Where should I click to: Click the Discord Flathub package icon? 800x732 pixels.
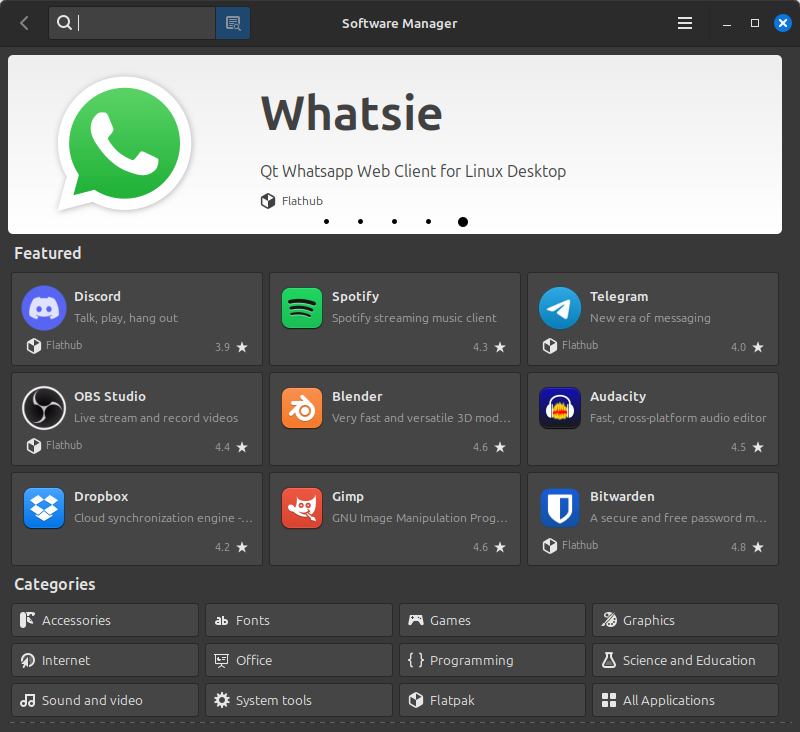(x=34, y=346)
